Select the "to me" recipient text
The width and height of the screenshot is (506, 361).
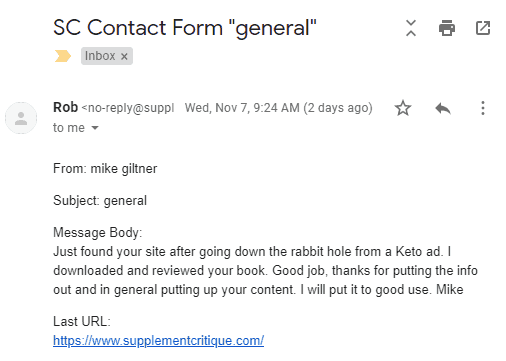pyautogui.click(x=69, y=128)
